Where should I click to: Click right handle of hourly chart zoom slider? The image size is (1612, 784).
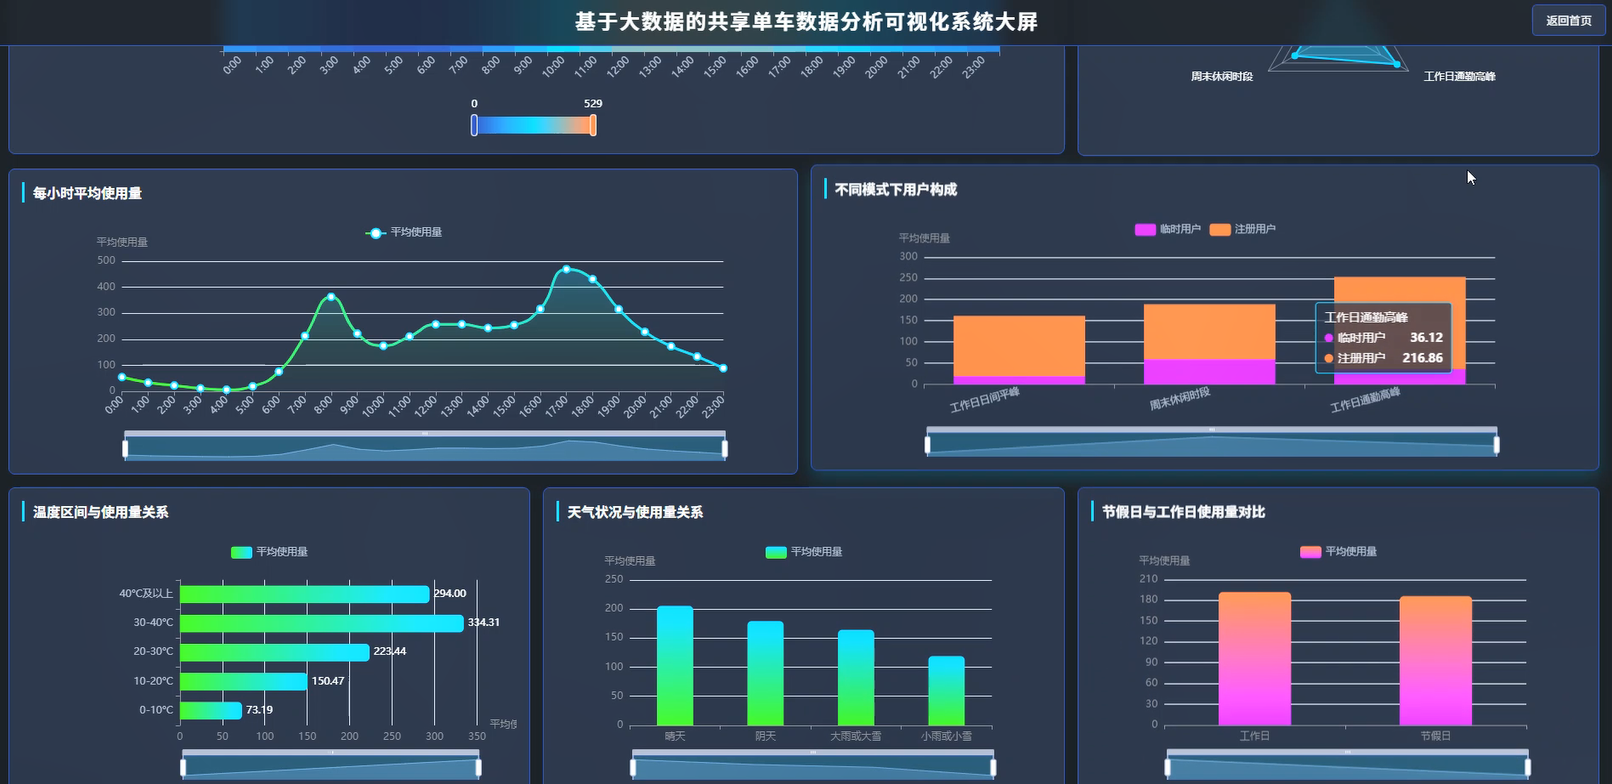tap(725, 449)
